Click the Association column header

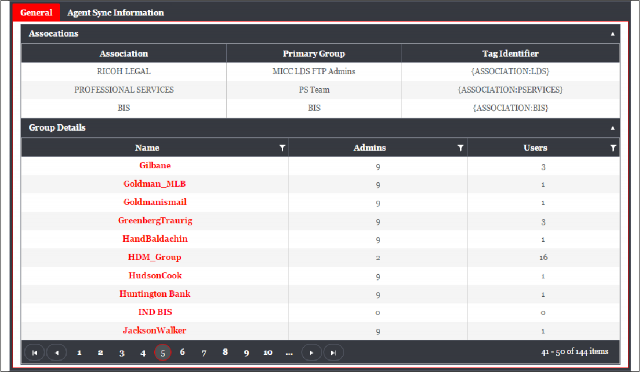(124, 53)
